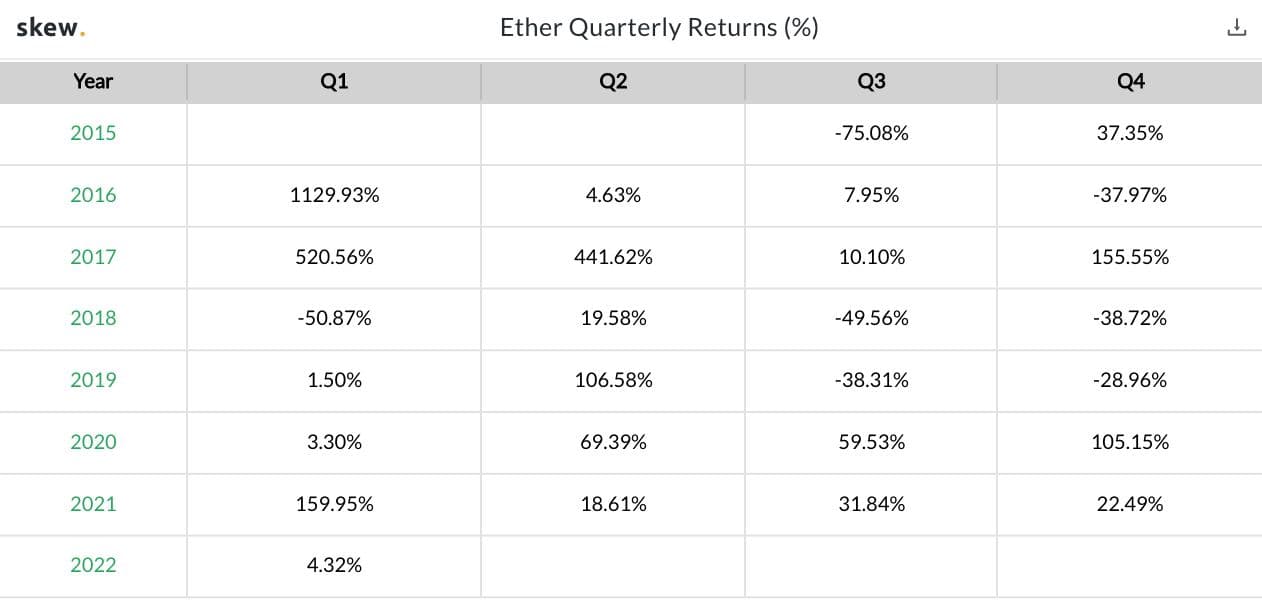Viewport: 1262px width, 608px height.
Task: Select the 2021 year link
Action: 93,504
